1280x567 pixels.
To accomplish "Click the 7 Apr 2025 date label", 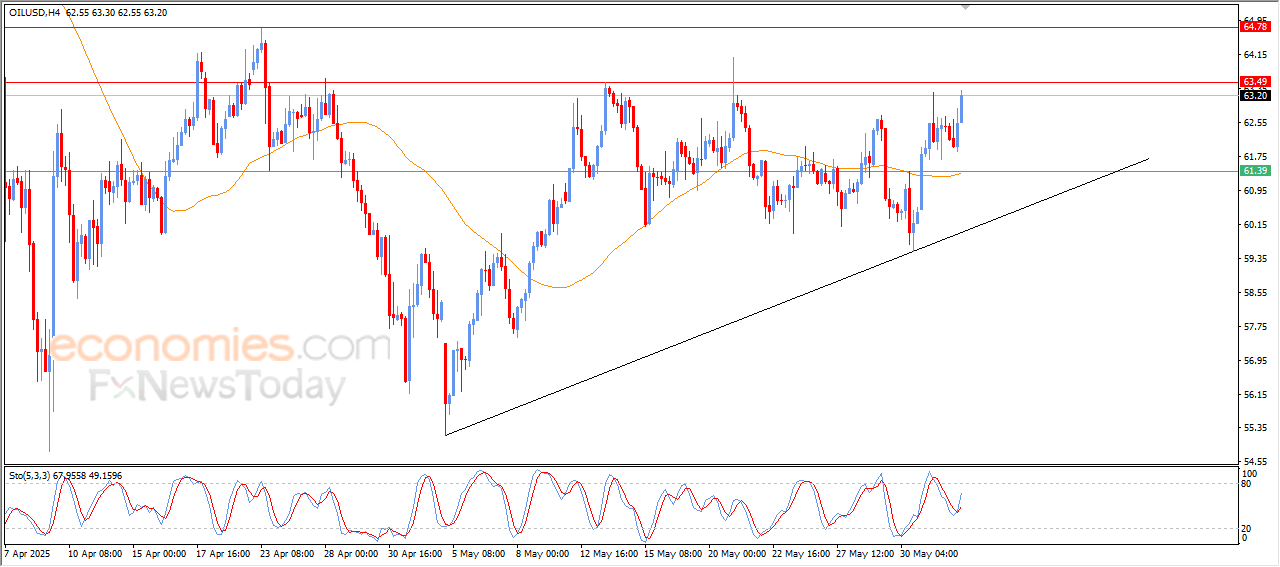I will [26, 552].
